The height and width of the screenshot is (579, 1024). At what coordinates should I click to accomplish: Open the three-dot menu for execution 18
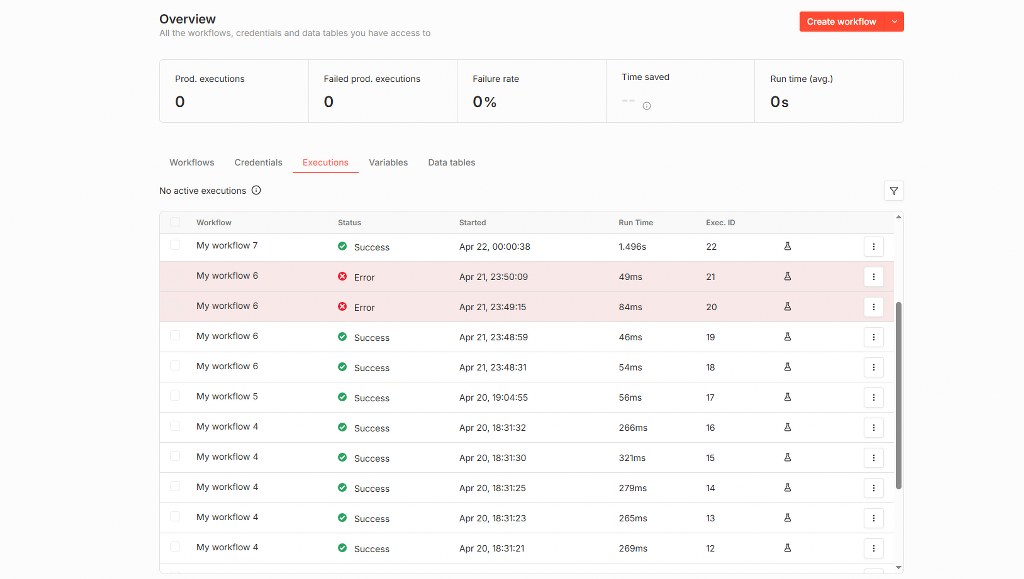[873, 367]
